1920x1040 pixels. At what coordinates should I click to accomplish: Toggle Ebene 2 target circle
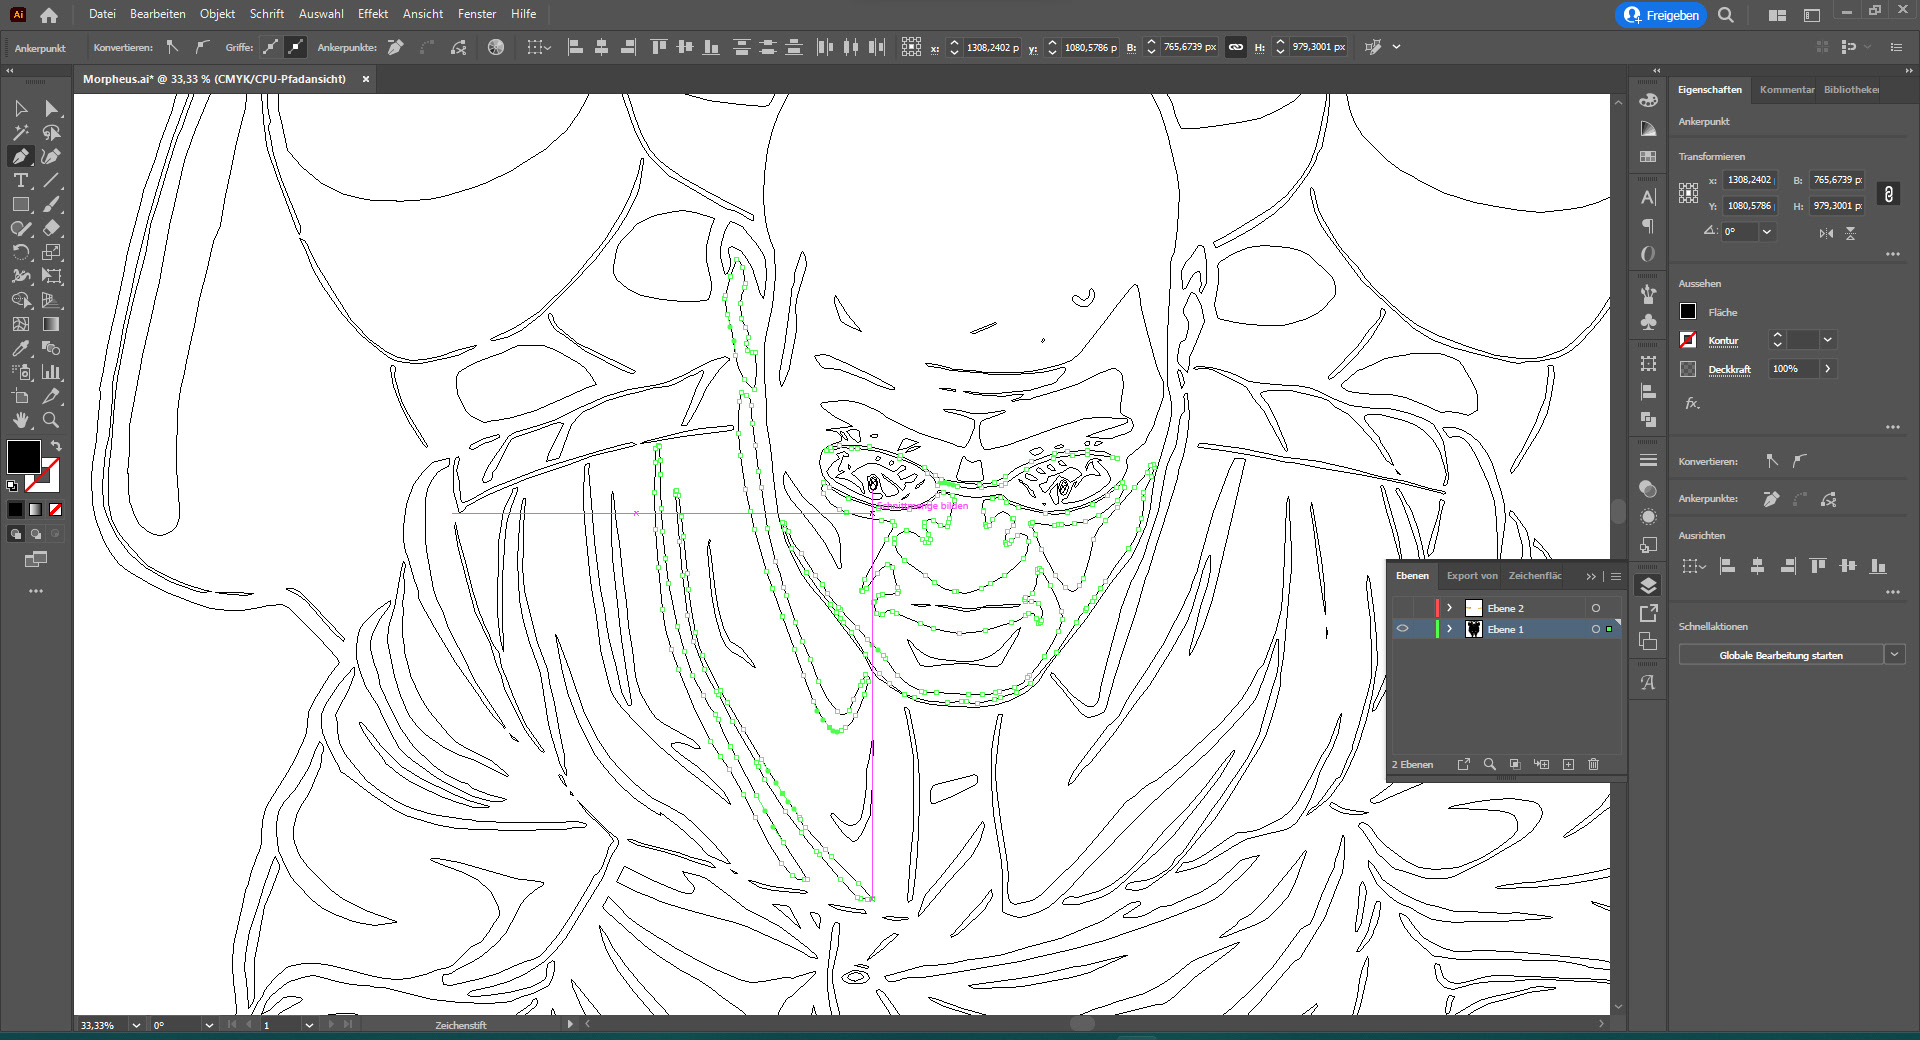coord(1596,608)
